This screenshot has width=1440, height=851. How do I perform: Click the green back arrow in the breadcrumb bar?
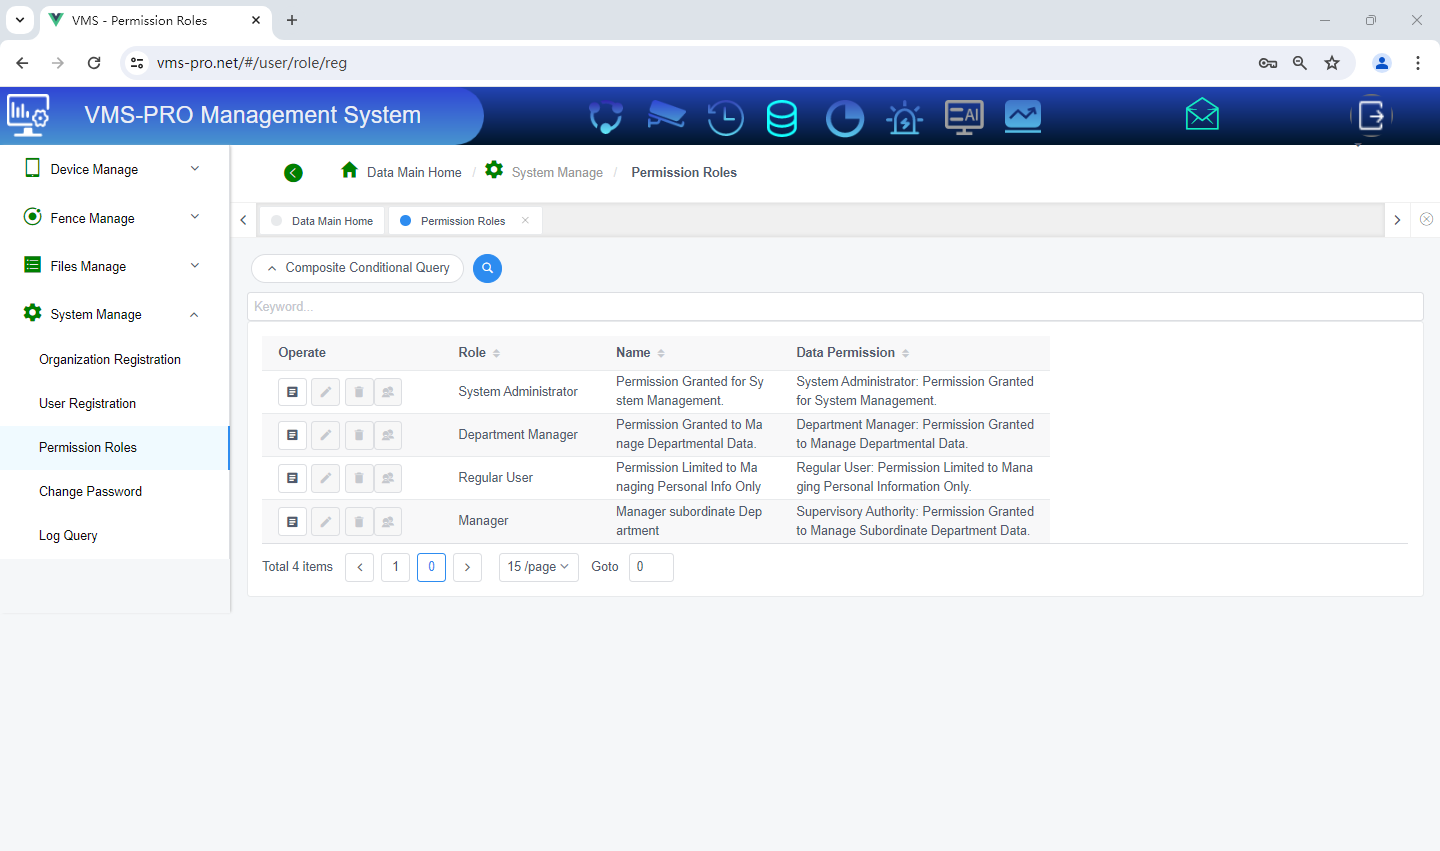293,172
